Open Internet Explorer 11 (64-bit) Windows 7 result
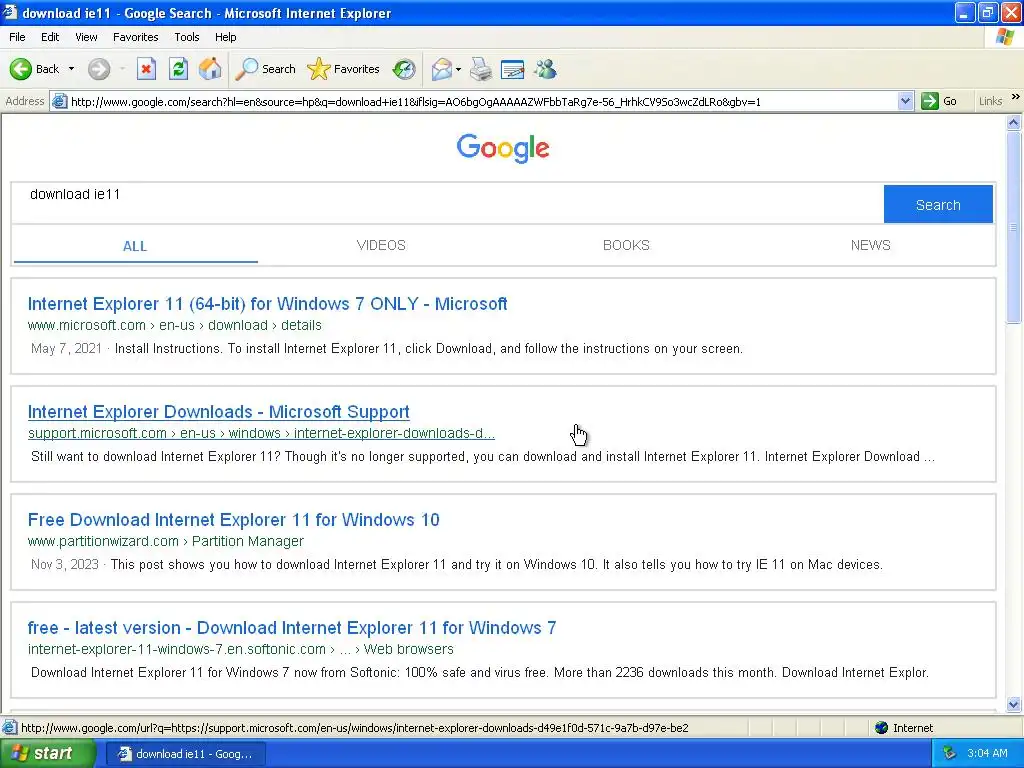The width and height of the screenshot is (1024, 768). pos(267,304)
